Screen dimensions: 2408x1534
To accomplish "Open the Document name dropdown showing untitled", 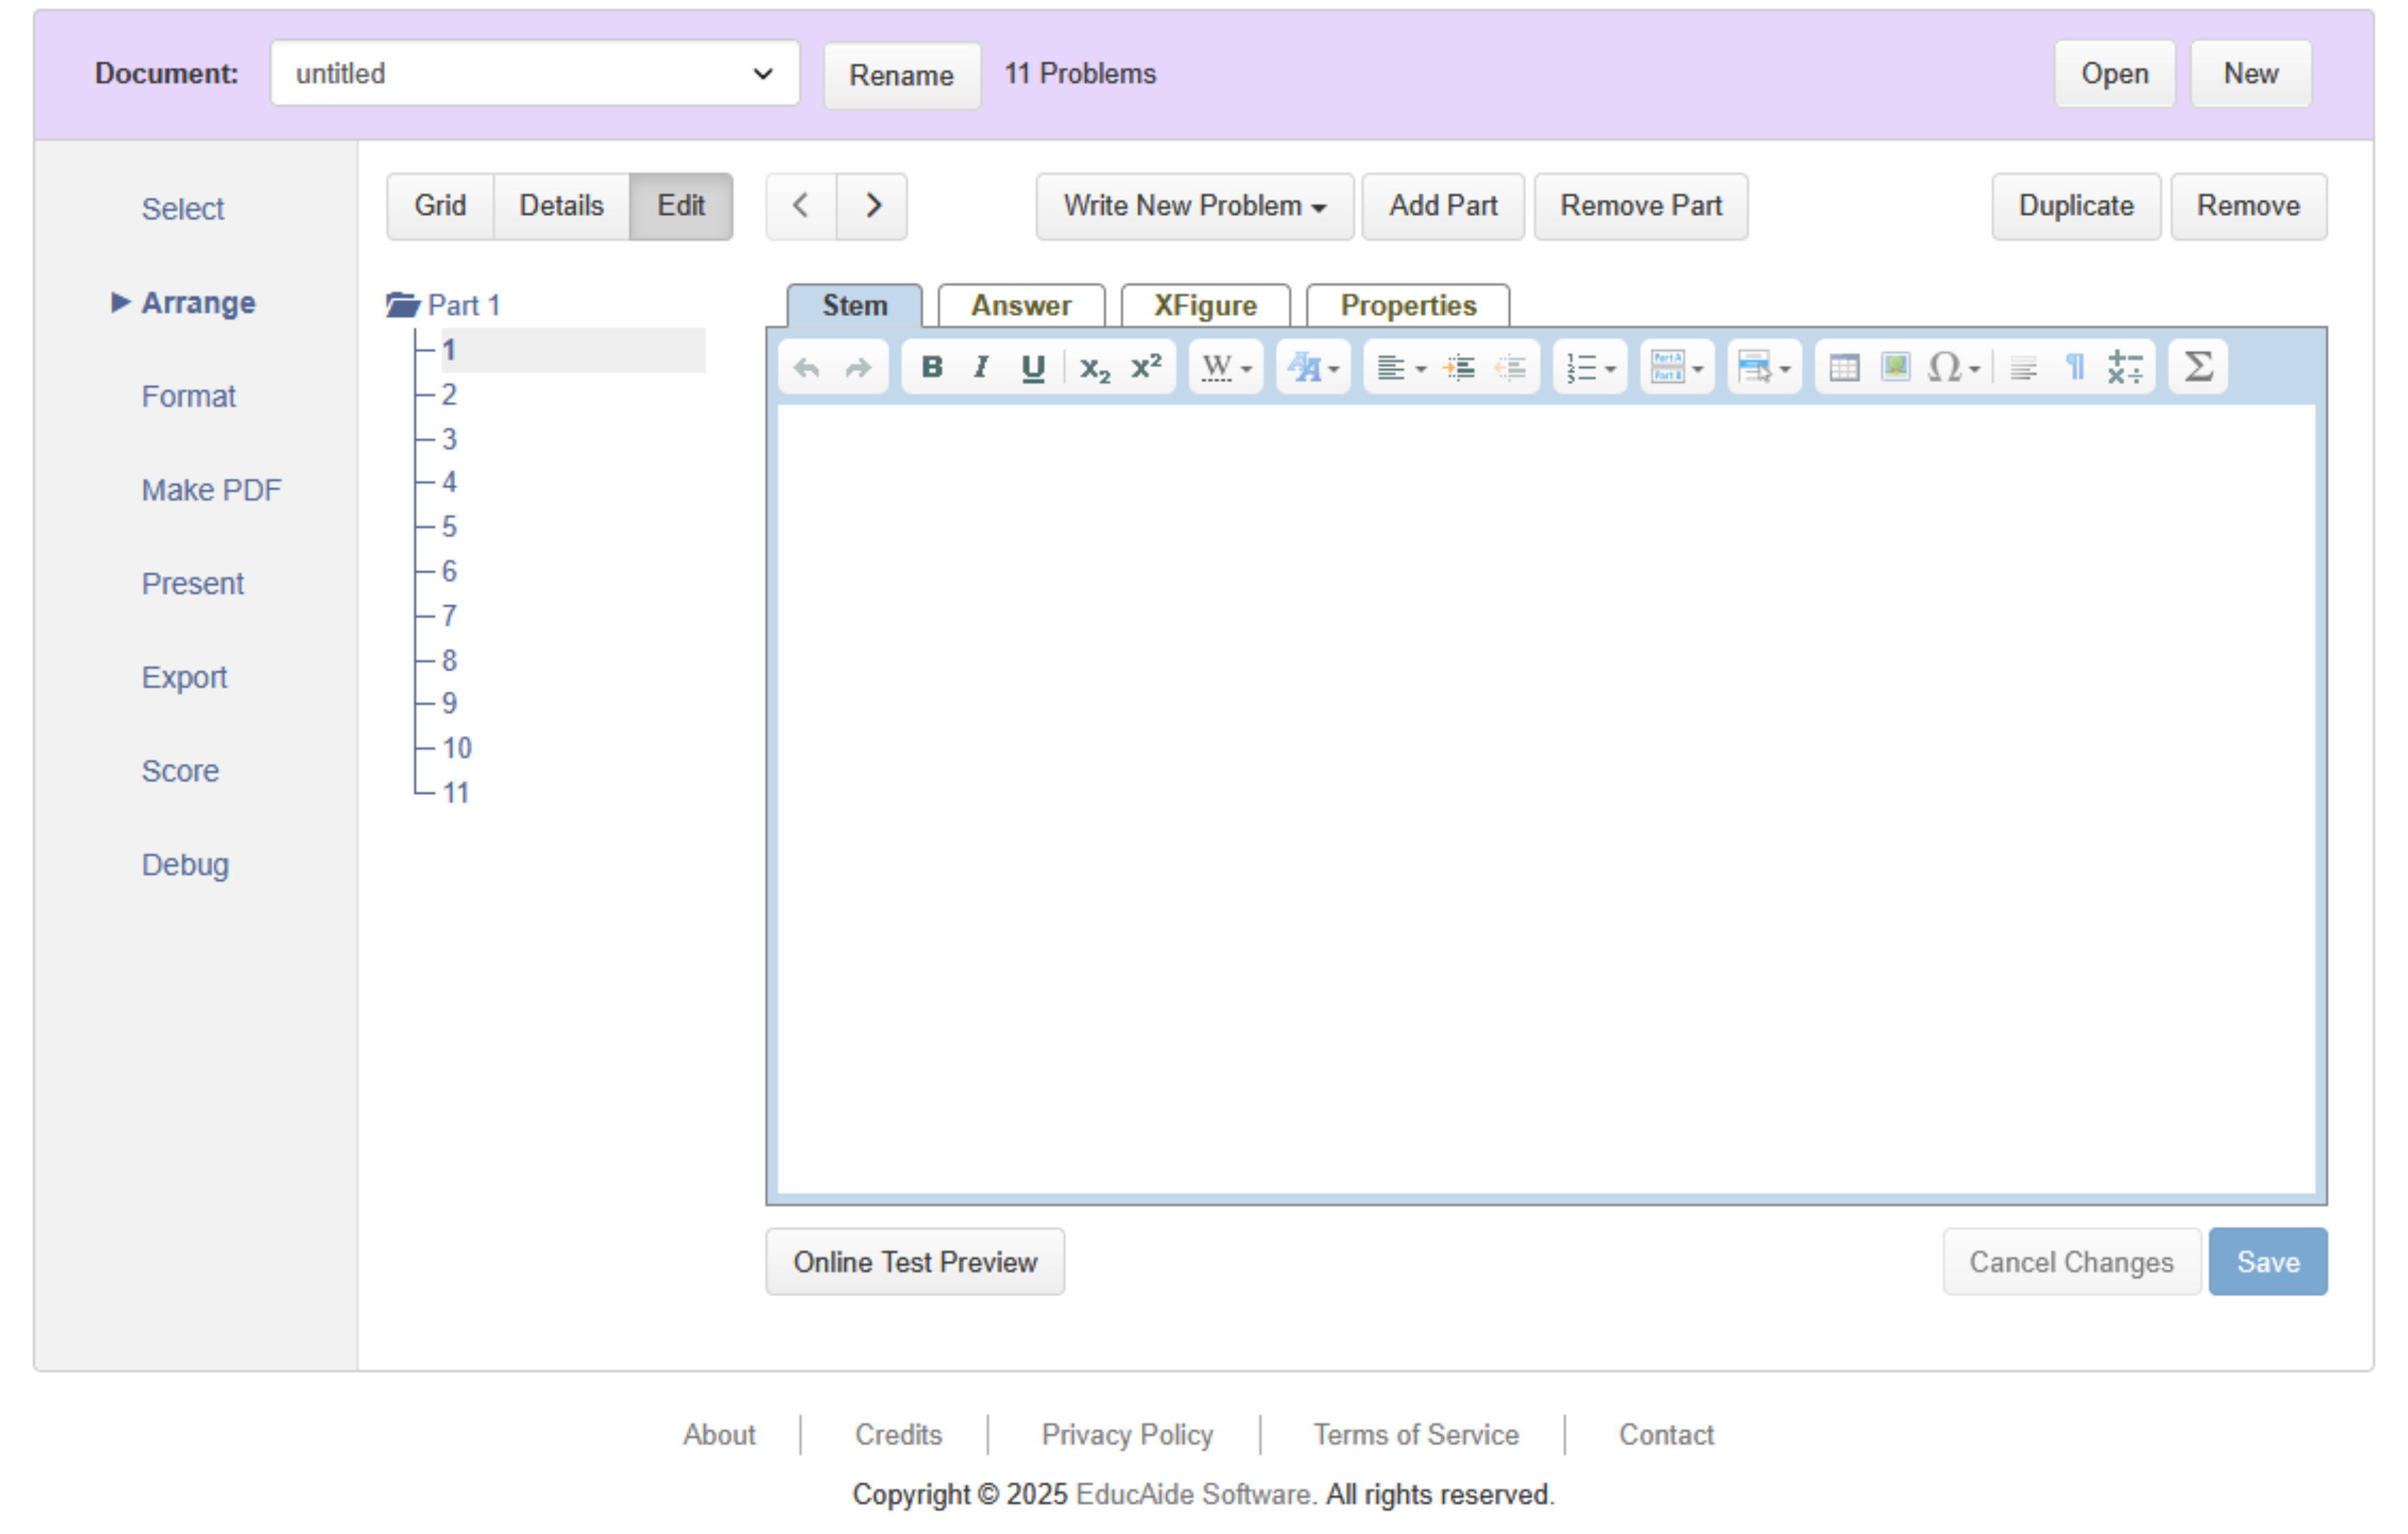I will click(x=535, y=73).
